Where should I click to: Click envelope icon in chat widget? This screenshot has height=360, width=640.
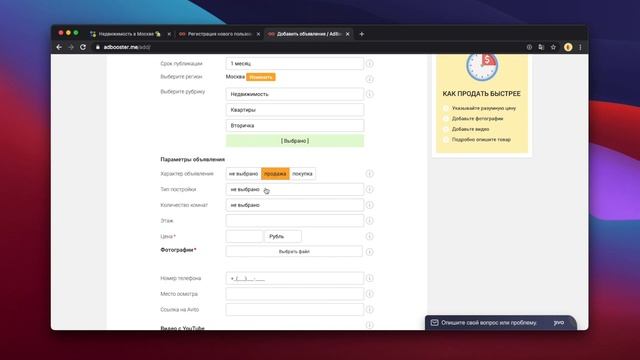434,322
